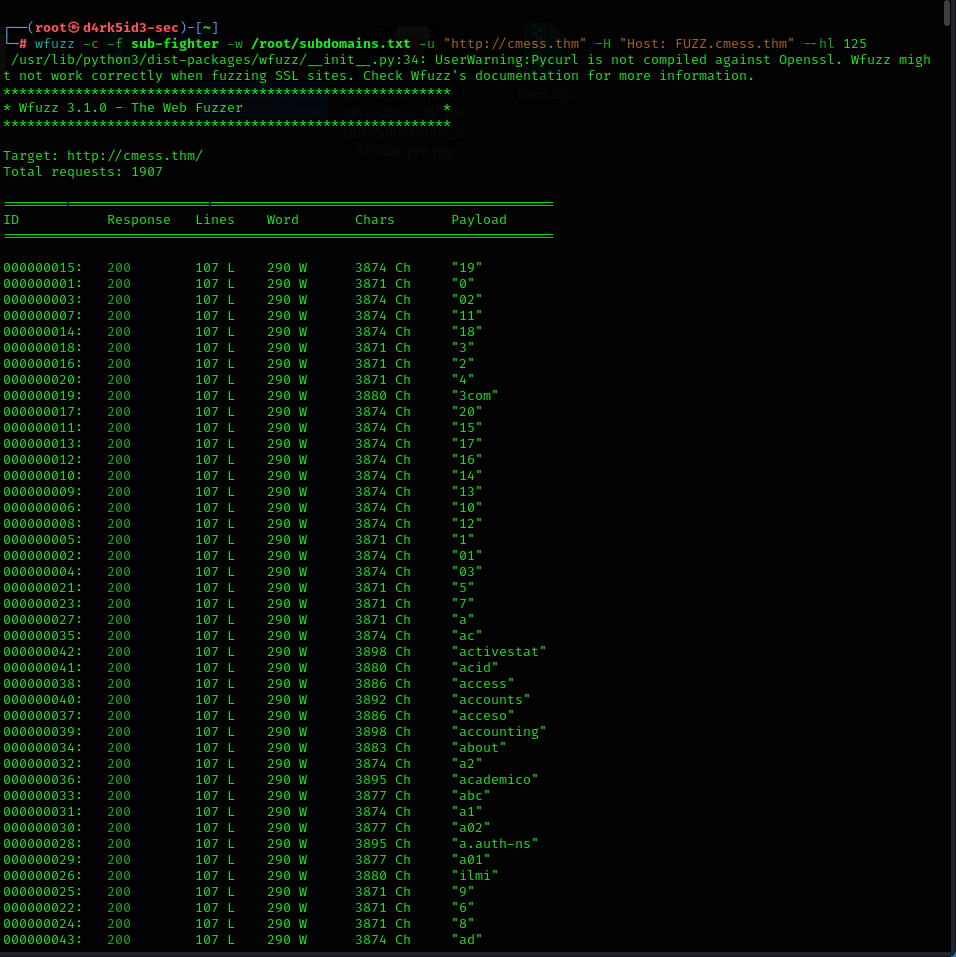The width and height of the screenshot is (956, 957).
Task: Click the faint tools.zip desktop icon behind terminal
Action: 545,95
